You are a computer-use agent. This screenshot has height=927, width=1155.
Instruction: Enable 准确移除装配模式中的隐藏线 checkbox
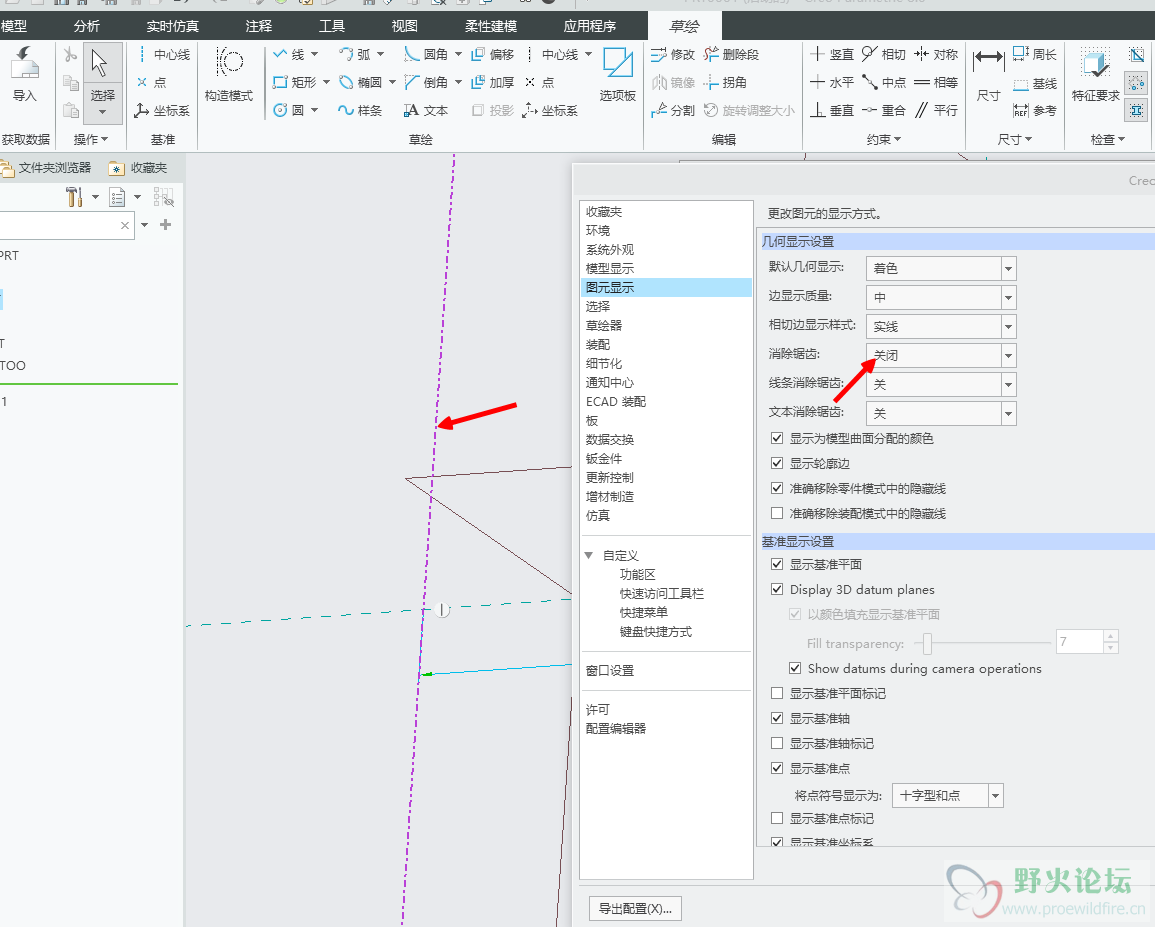click(x=776, y=514)
